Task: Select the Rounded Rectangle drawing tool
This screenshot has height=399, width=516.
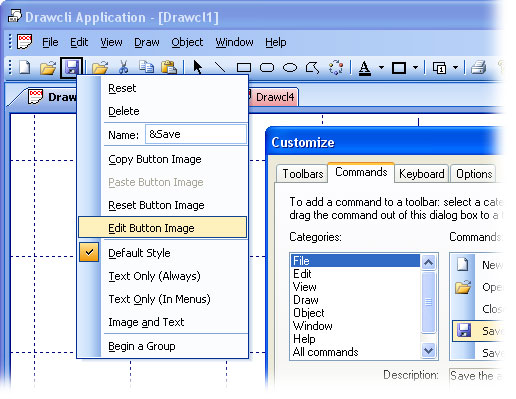Action: click(267, 68)
